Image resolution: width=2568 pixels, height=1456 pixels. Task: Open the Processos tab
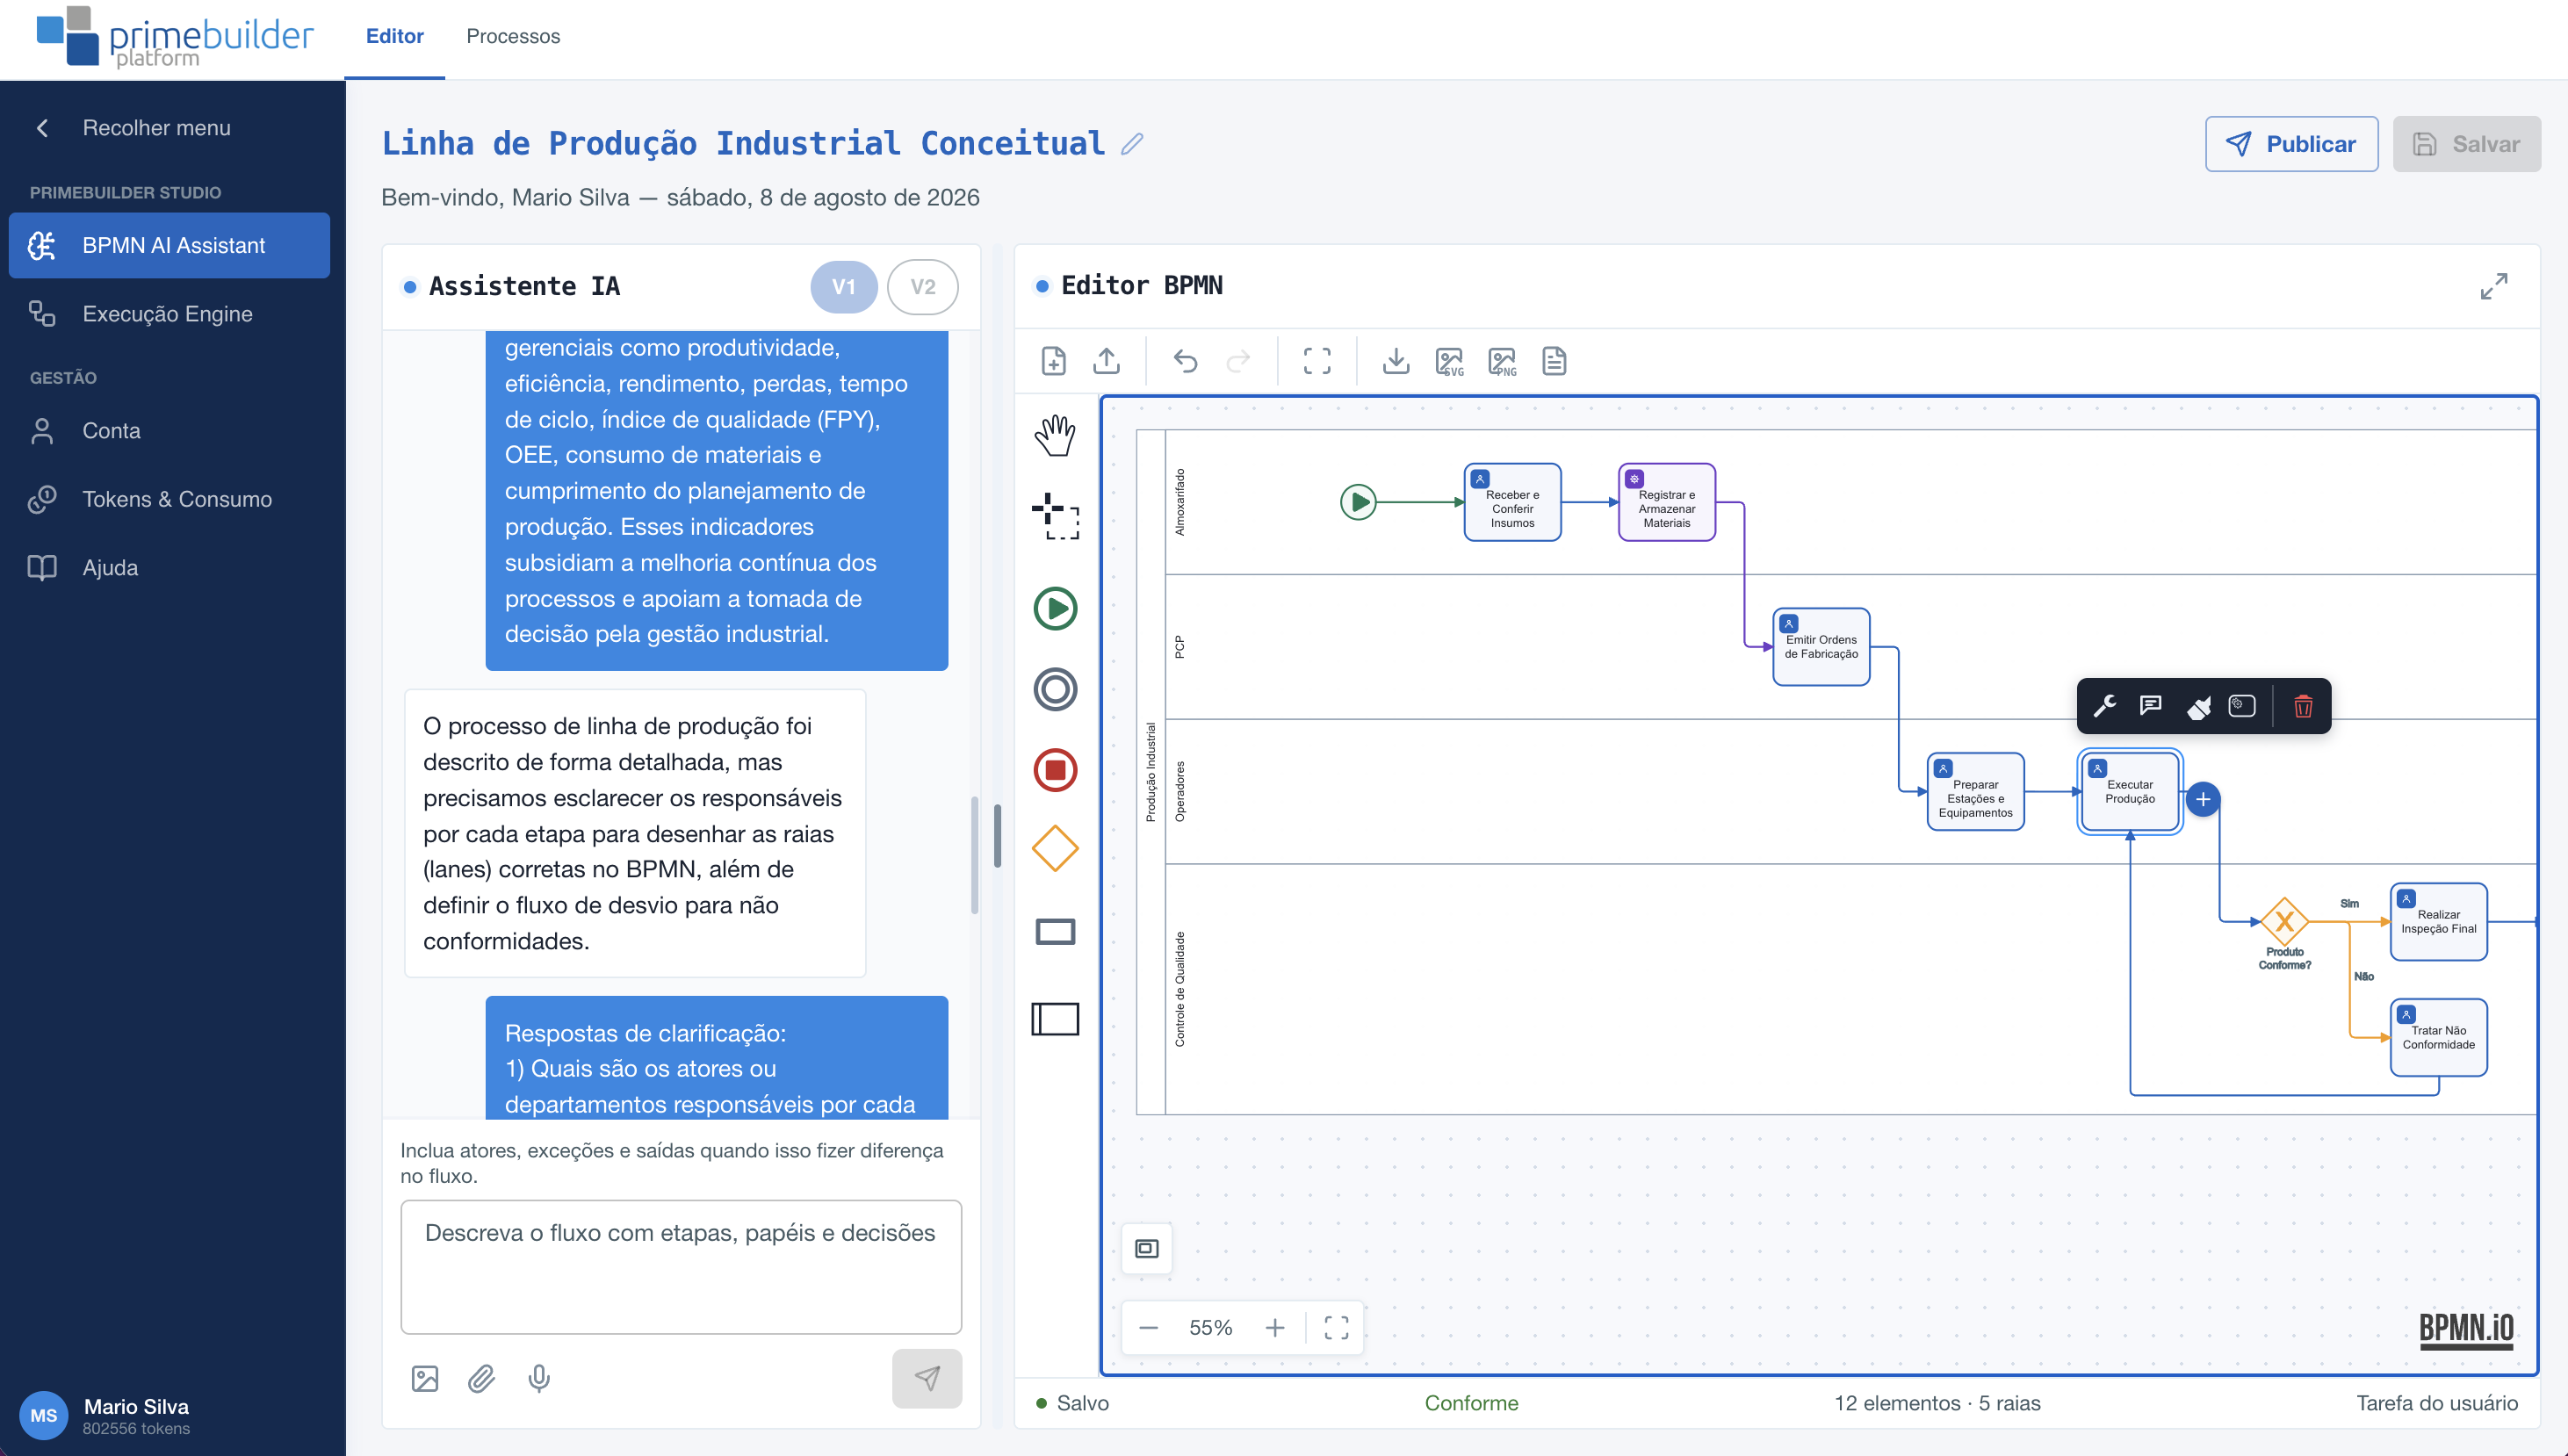point(513,36)
